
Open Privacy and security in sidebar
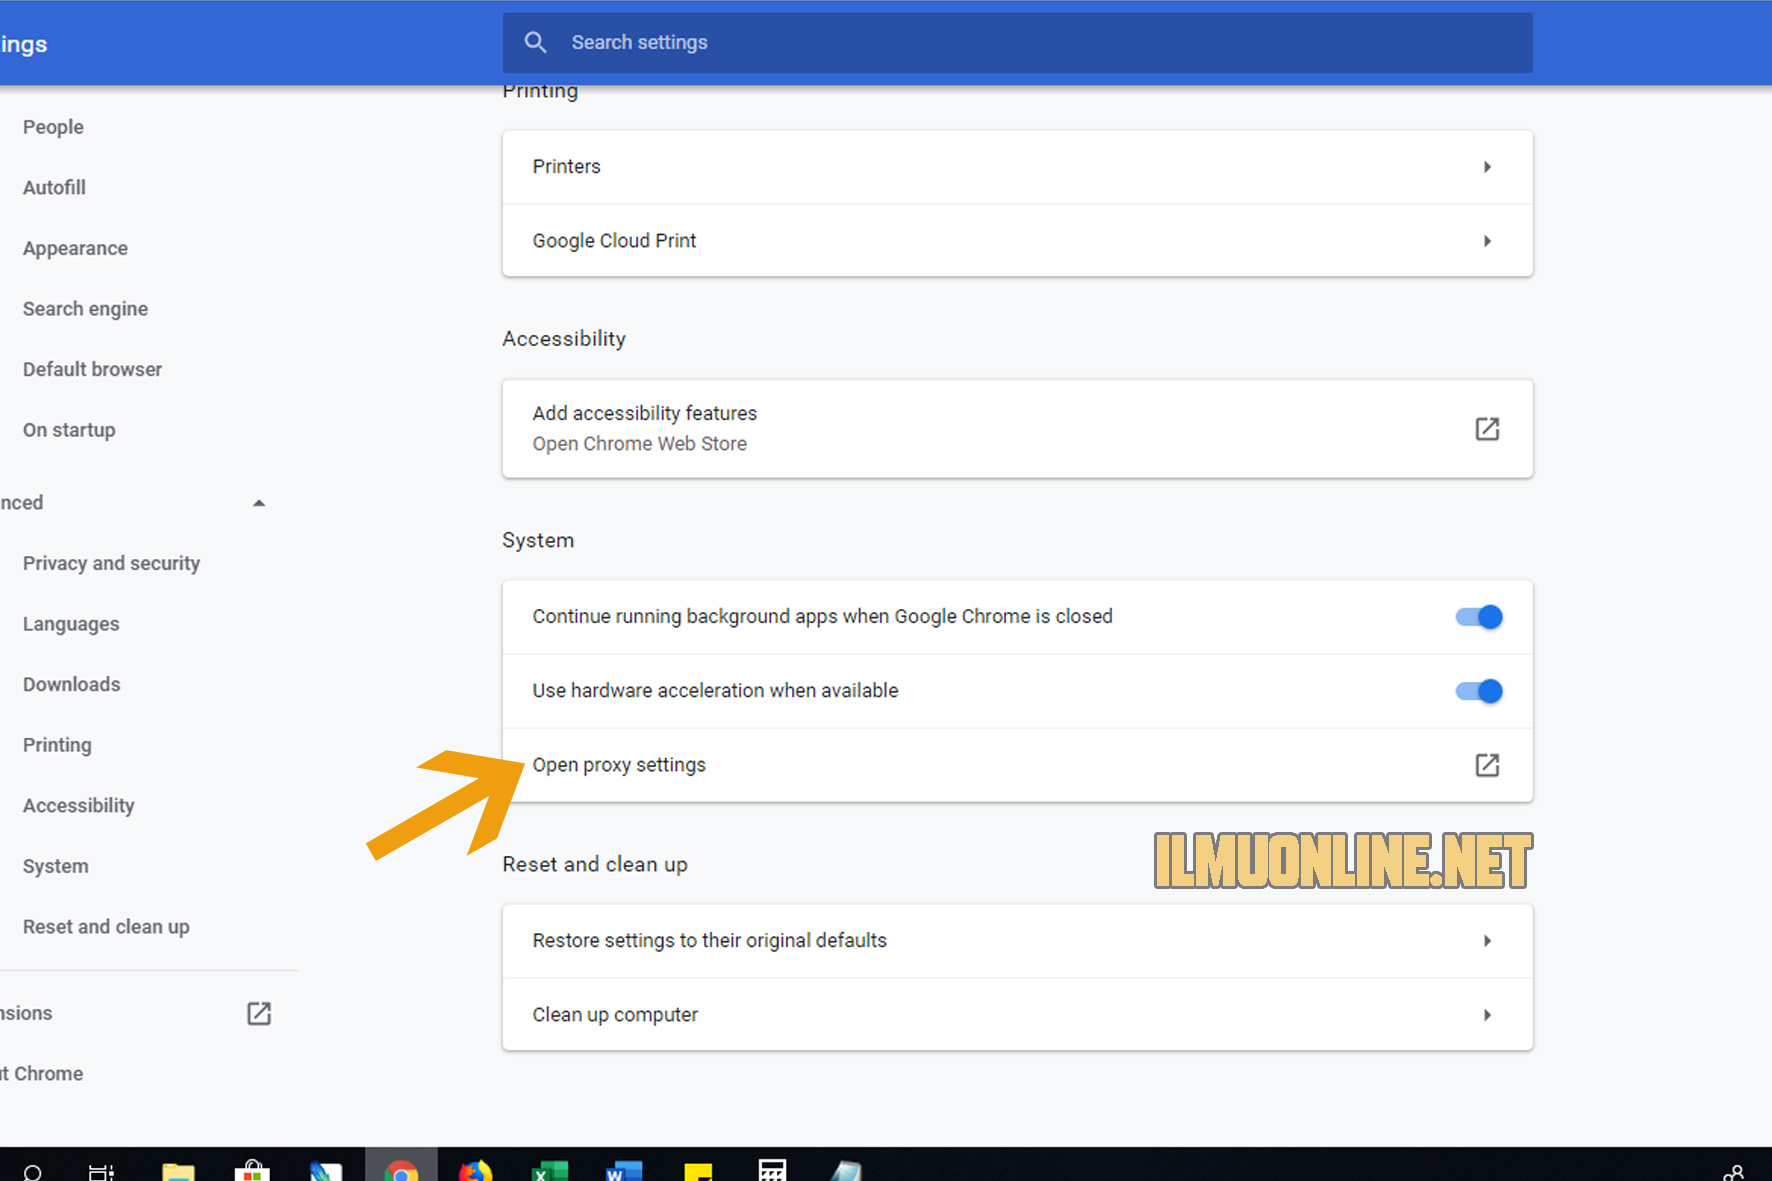pyautogui.click(x=111, y=563)
